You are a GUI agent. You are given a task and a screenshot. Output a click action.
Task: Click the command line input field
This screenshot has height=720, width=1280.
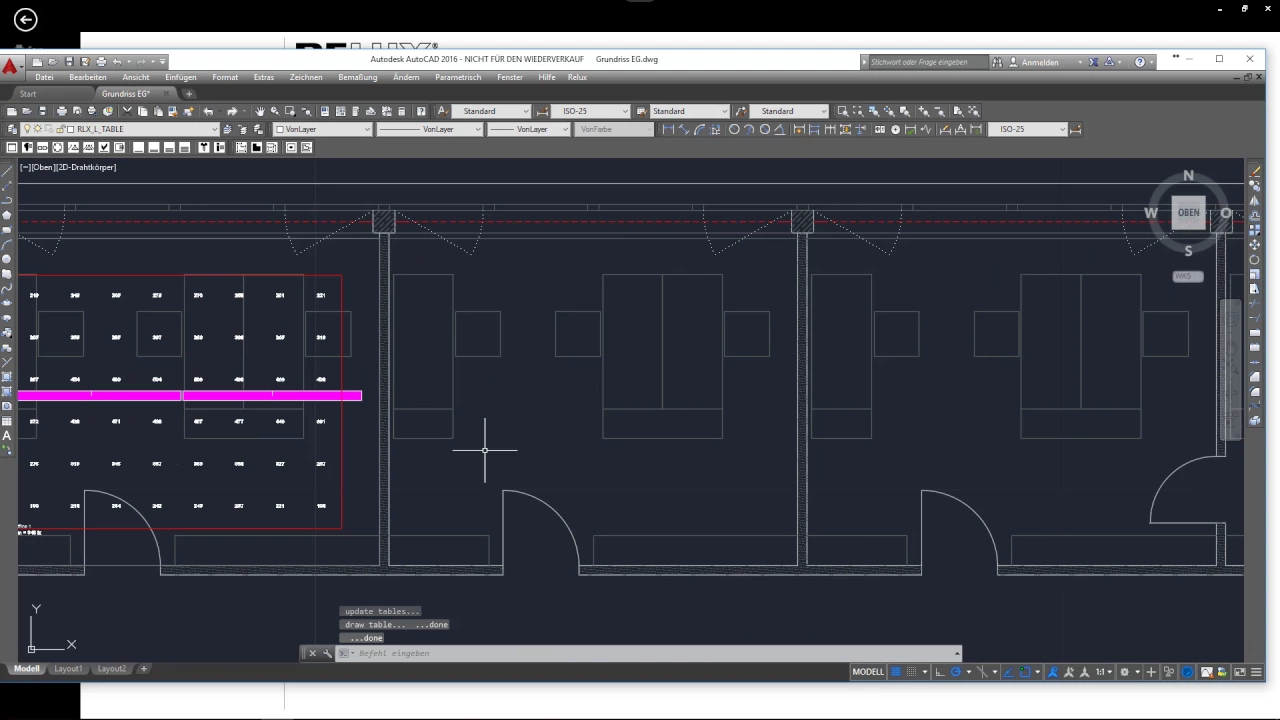pyautogui.click(x=650, y=653)
